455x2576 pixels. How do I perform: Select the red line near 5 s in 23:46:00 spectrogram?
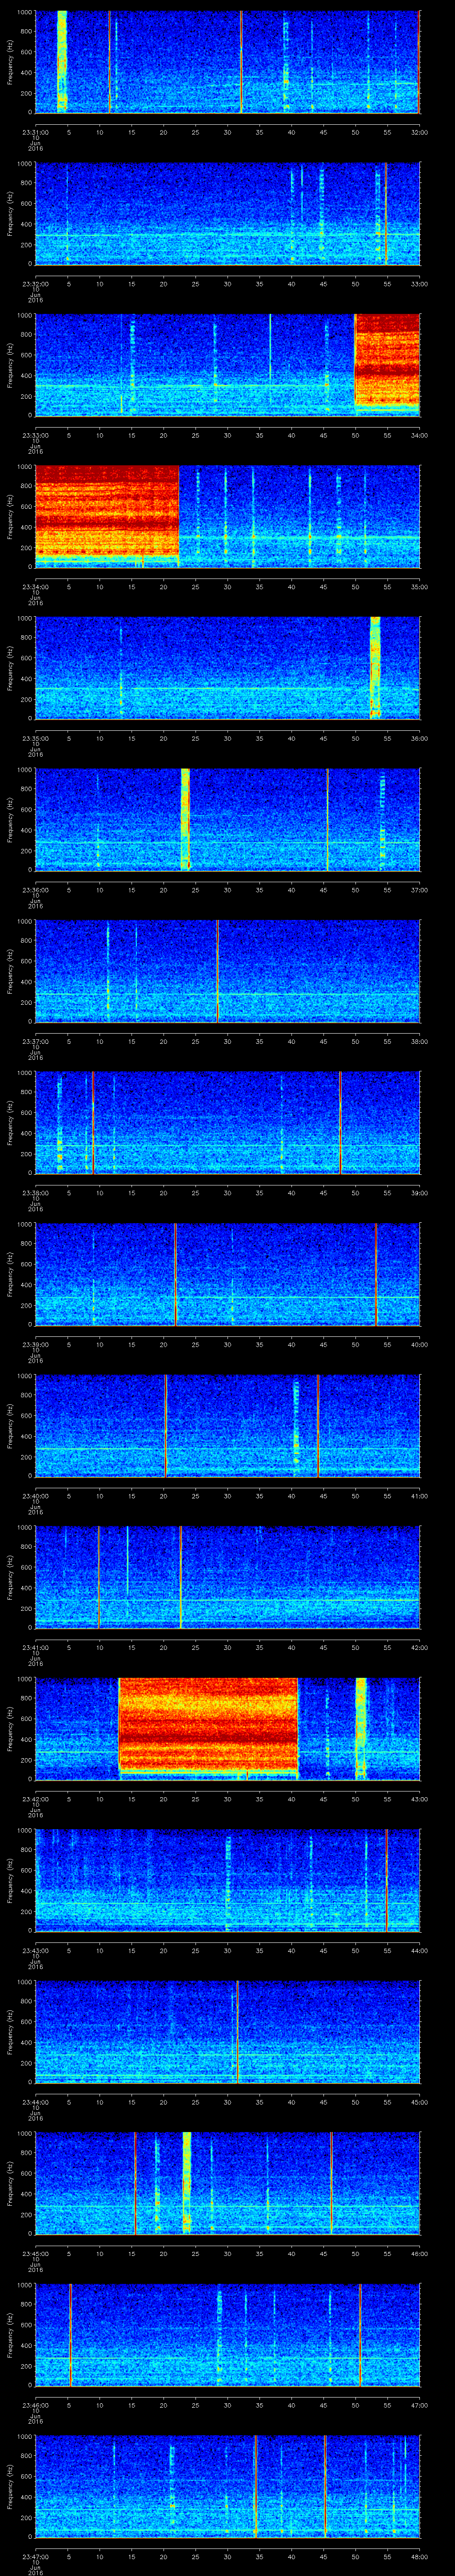pos(70,2334)
